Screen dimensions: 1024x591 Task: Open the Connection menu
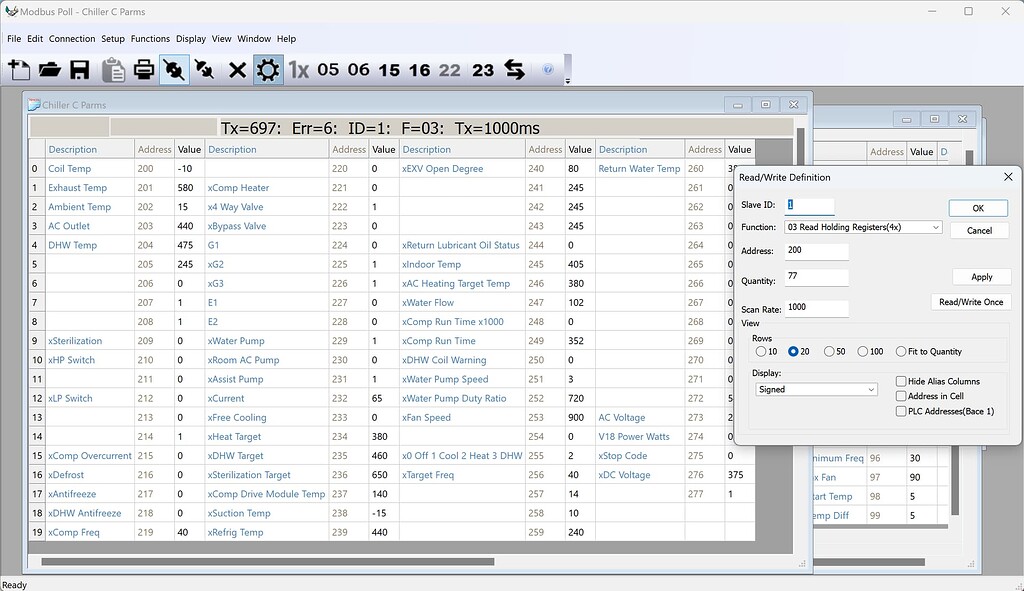pos(72,39)
